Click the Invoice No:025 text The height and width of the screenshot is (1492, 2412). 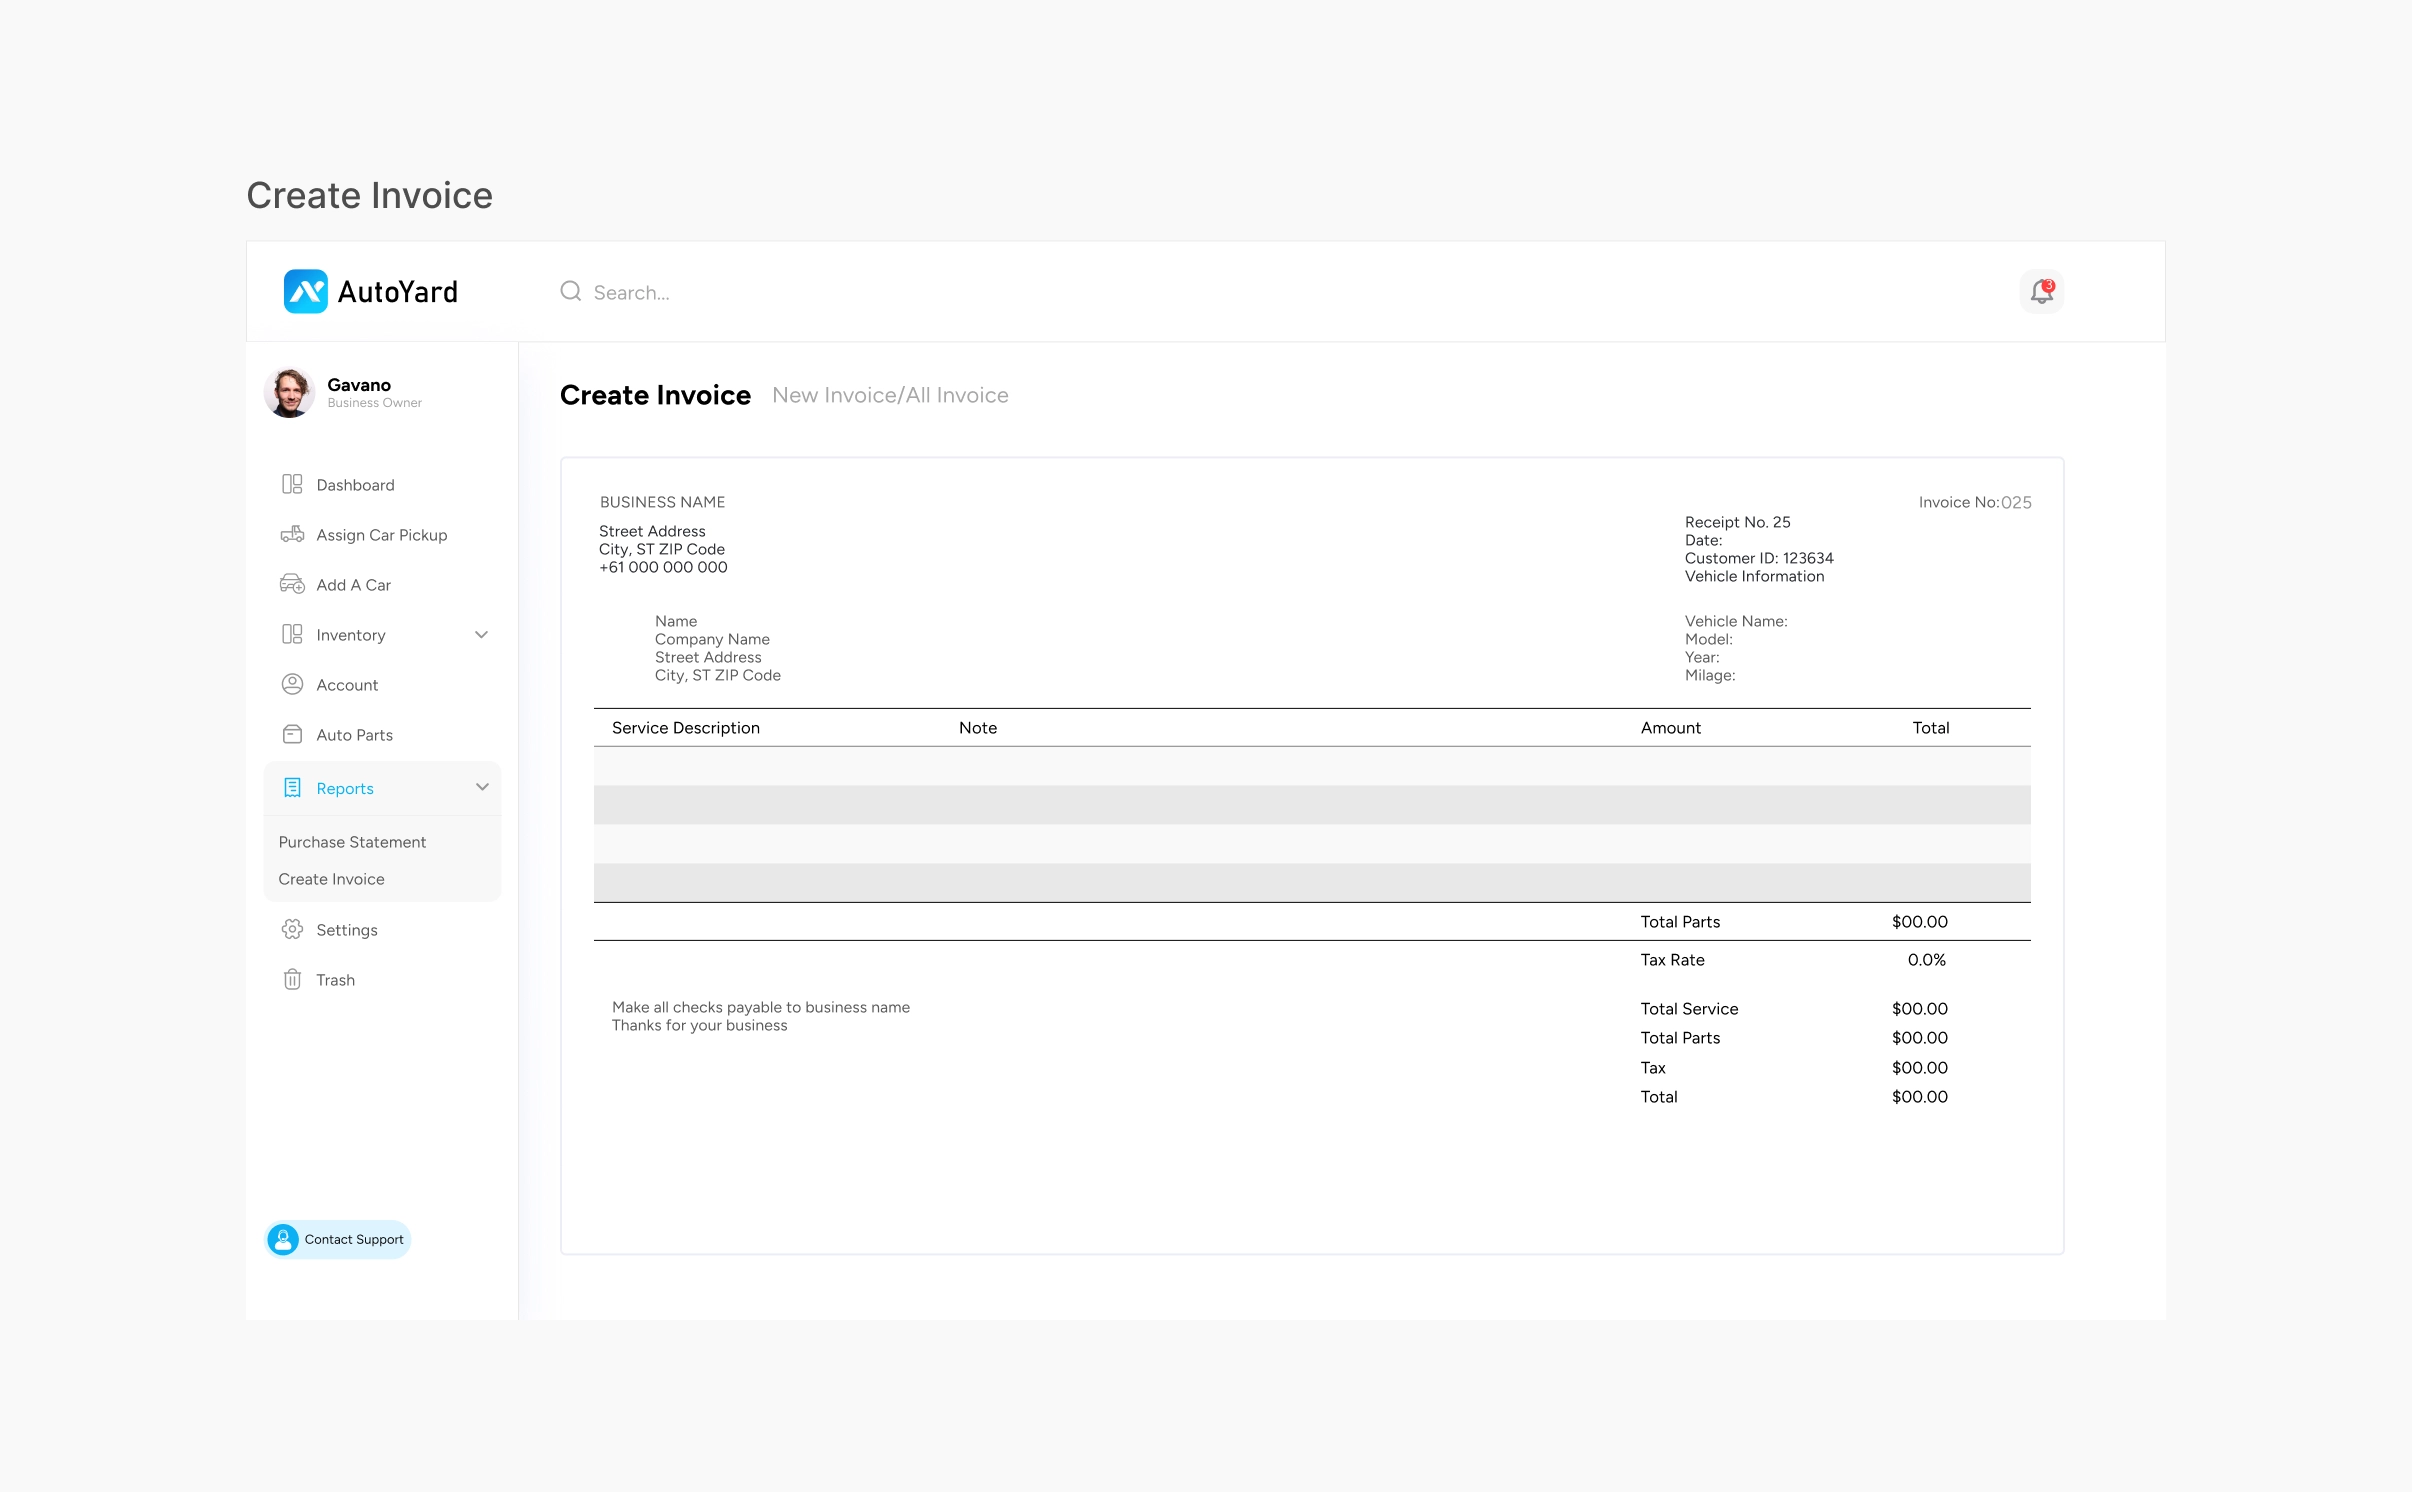[1975, 502]
